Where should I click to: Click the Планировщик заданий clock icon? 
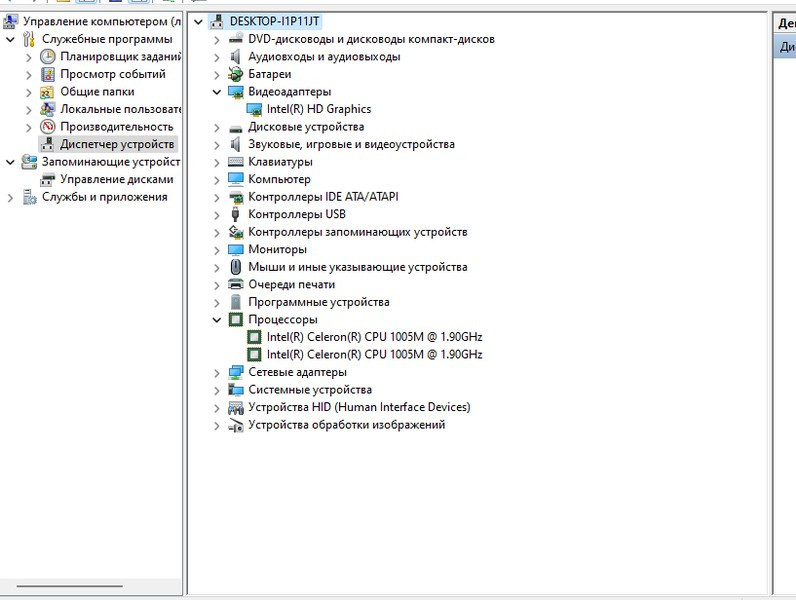tap(48, 56)
